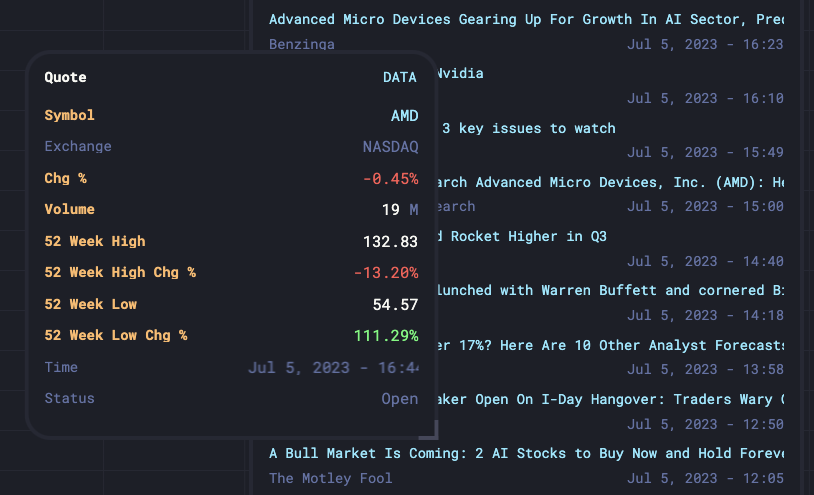Open the 'lunched with Warren Buffett' headline
The height and width of the screenshot is (495, 814).
tap(610, 290)
